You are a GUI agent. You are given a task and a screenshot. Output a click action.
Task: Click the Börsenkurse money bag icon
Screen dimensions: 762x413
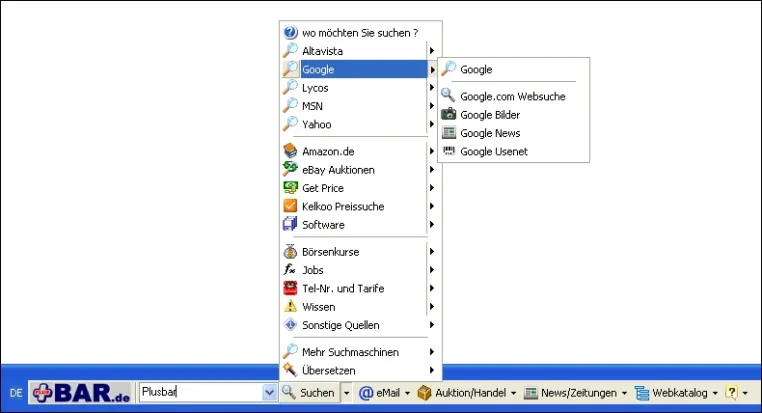[290, 251]
